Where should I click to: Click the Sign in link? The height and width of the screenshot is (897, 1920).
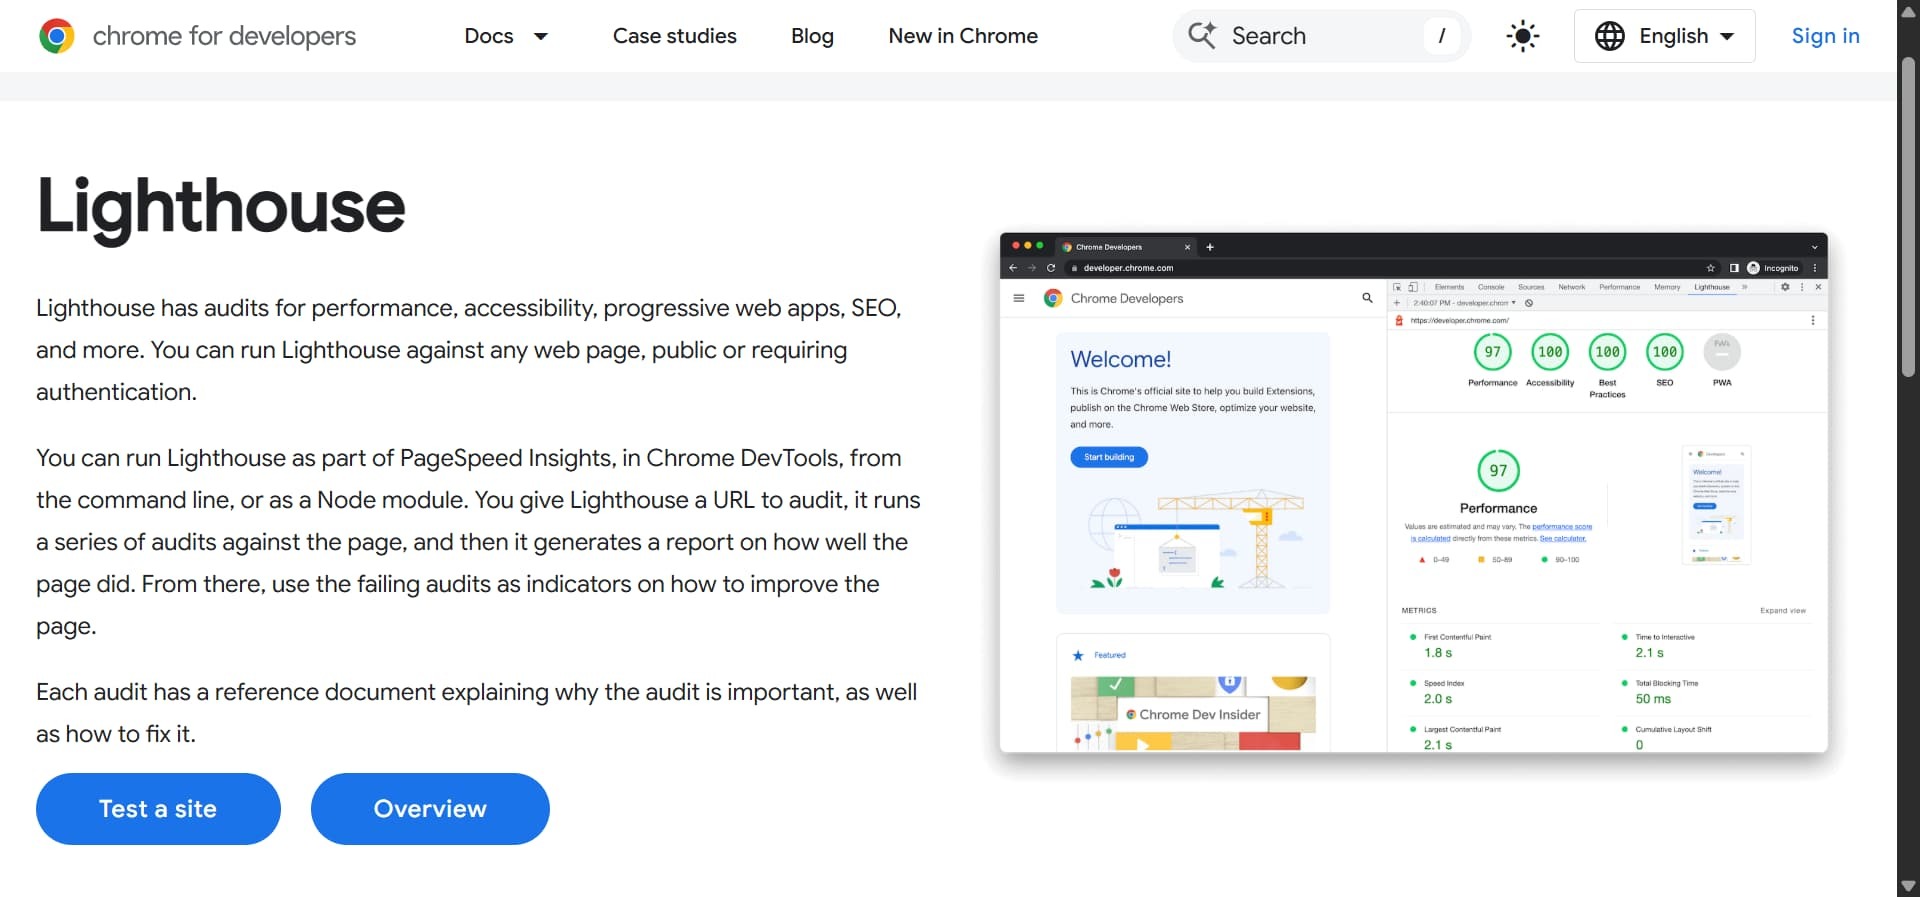pos(1826,36)
